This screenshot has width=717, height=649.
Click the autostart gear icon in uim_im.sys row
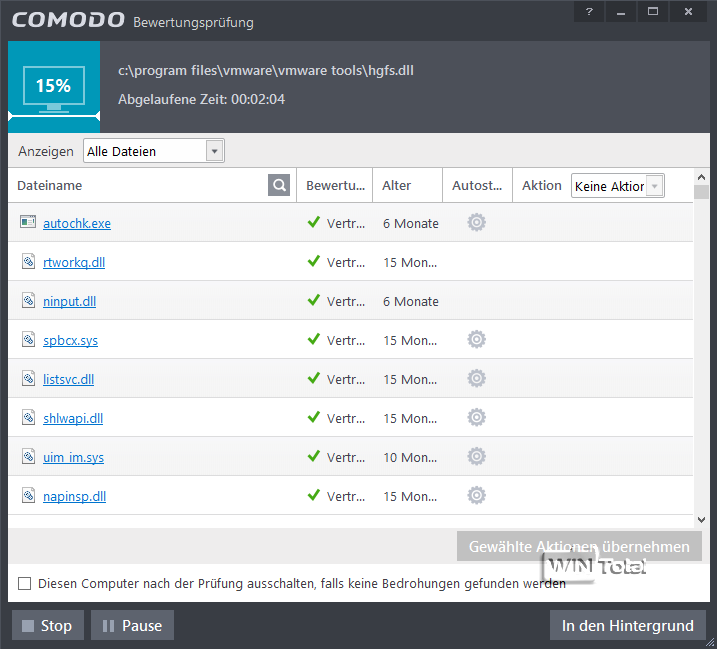[476, 456]
